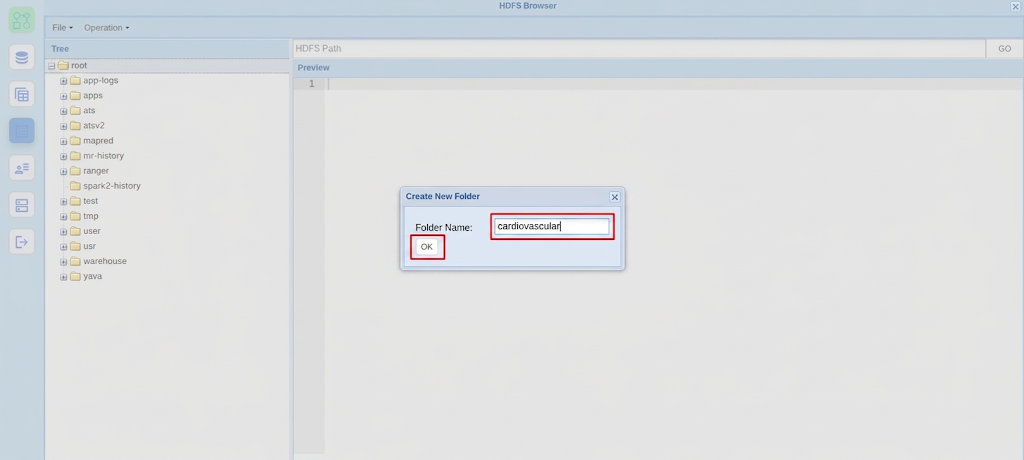Select the usr folder label

tap(89, 246)
